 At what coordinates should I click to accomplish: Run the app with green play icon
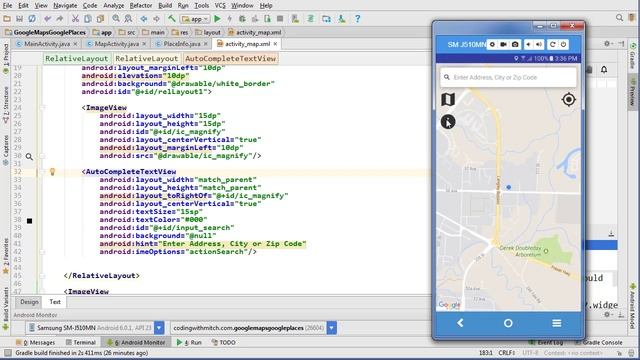(x=217, y=19)
